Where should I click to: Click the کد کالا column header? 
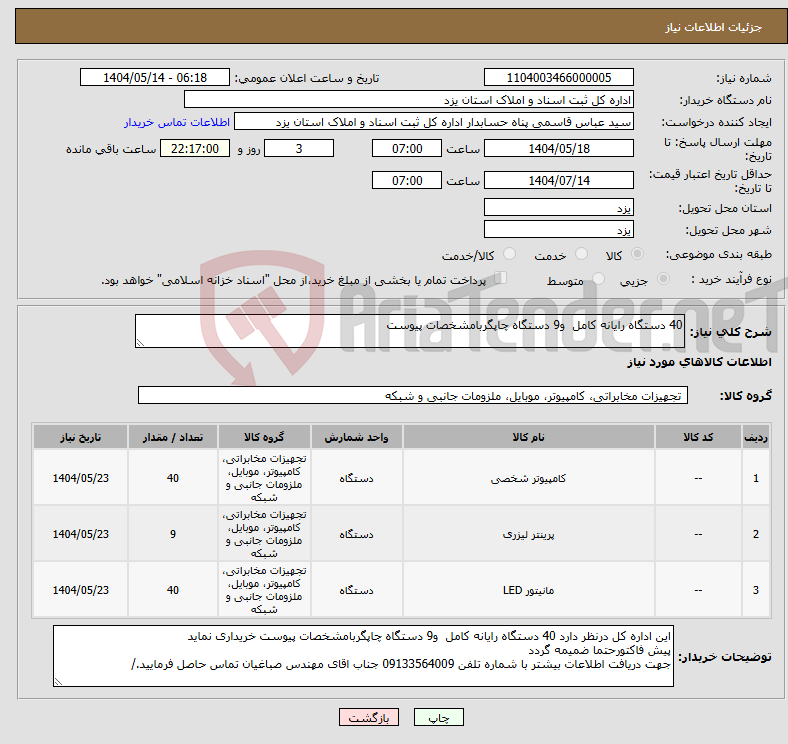coord(698,437)
